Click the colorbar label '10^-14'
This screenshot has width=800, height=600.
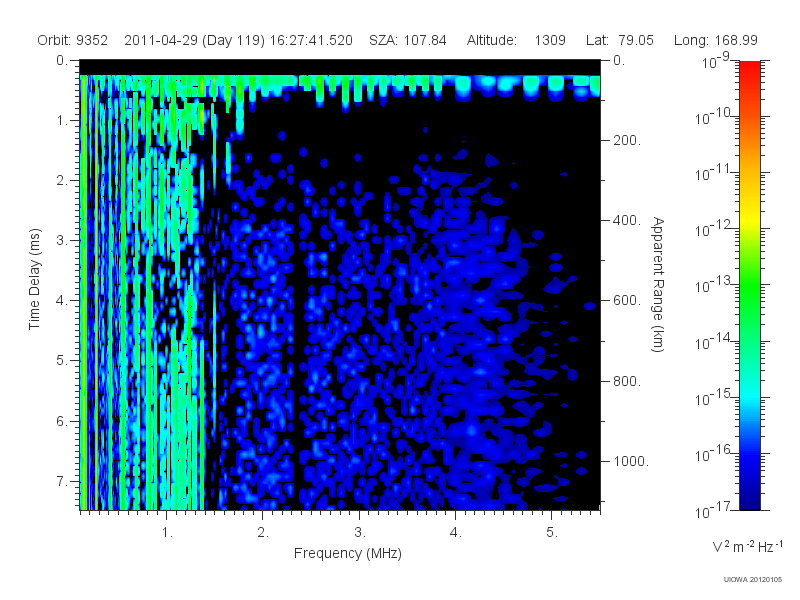tap(715, 342)
